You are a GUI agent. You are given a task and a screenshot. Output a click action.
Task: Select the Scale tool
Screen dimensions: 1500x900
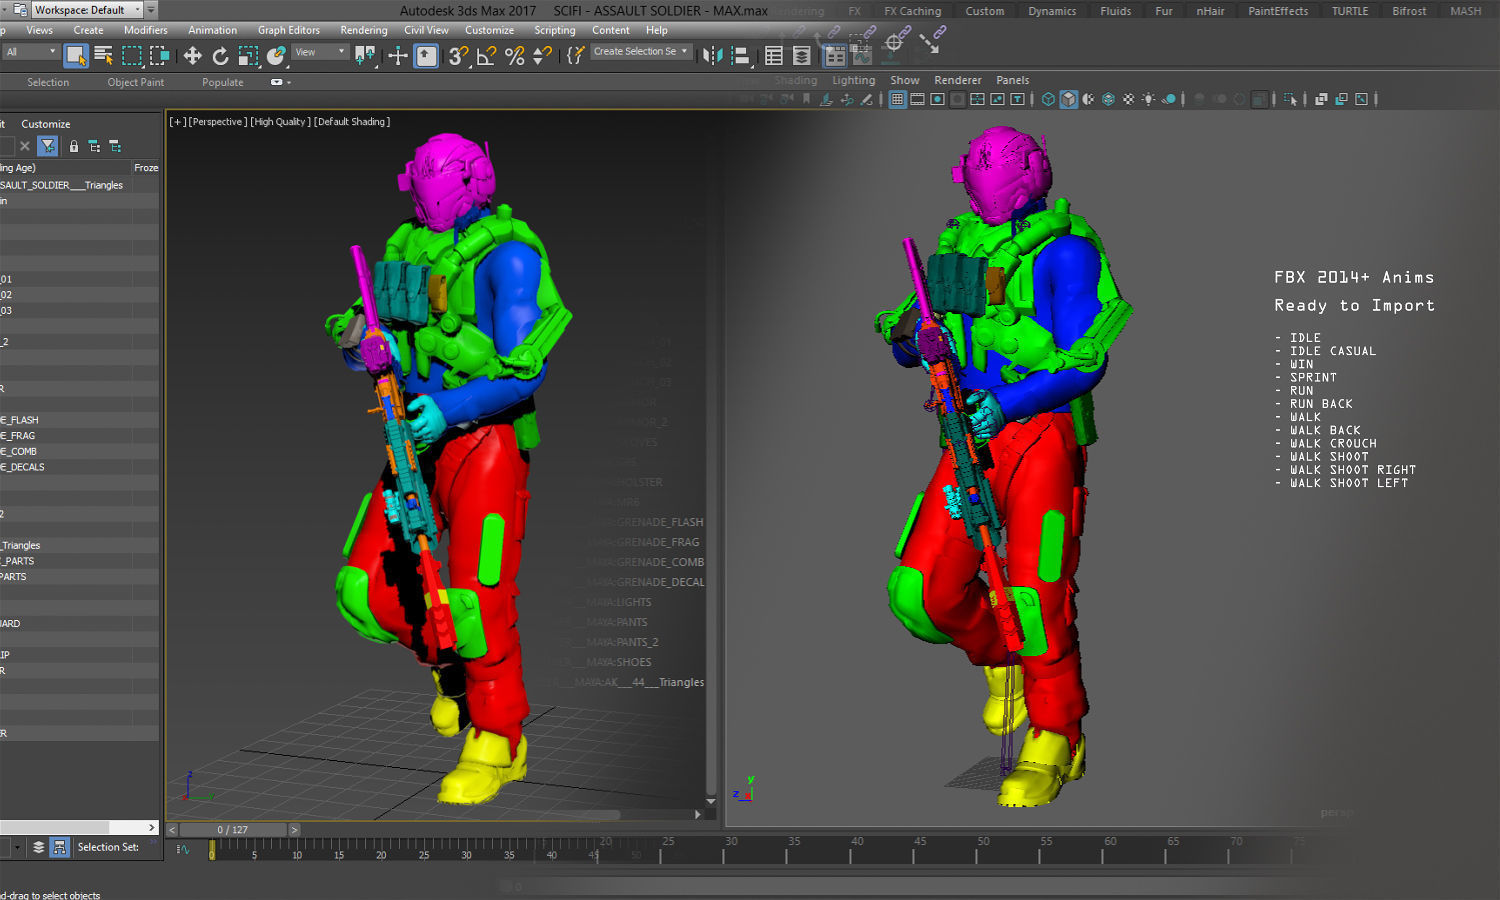[248, 56]
